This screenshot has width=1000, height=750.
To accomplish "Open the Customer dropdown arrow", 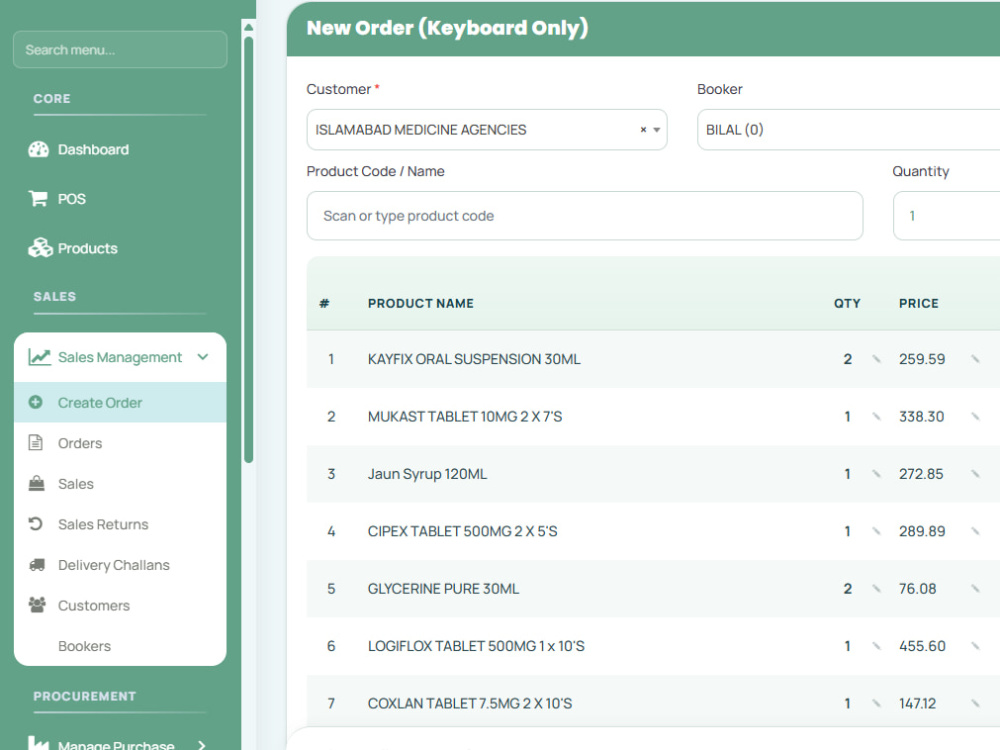I will (656, 130).
